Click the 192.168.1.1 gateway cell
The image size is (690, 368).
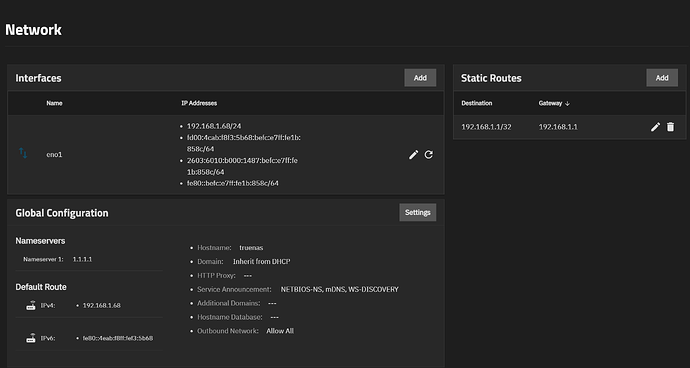pyautogui.click(x=558, y=127)
